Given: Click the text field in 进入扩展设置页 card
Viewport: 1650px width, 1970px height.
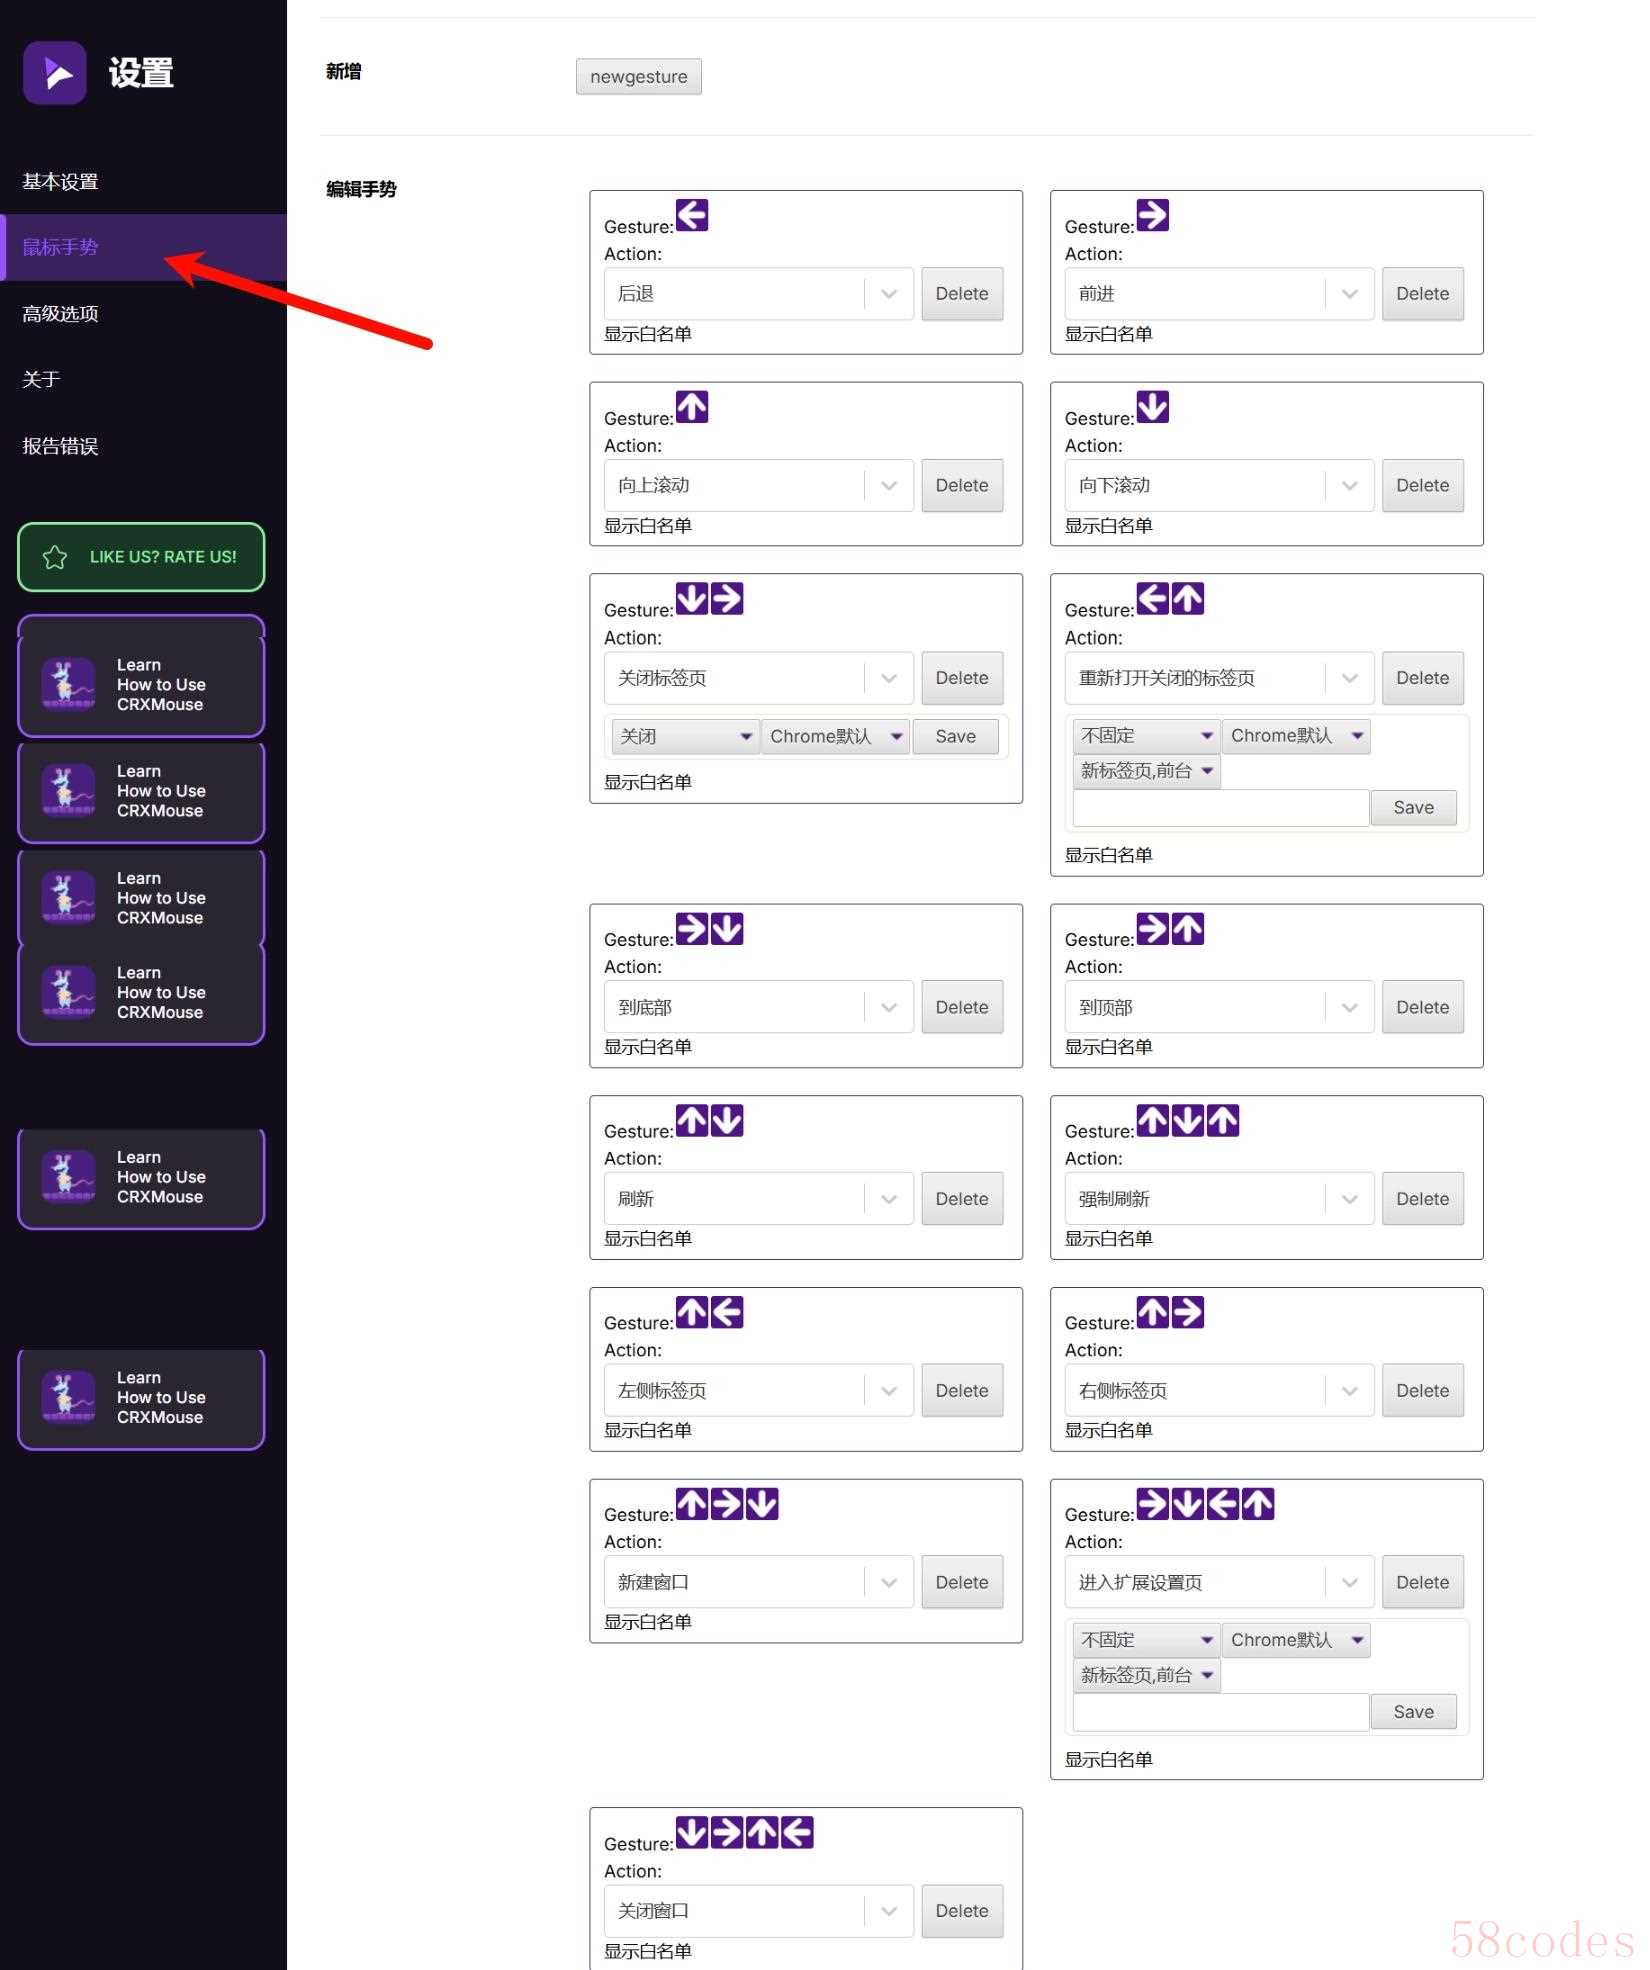Looking at the screenshot, I should pos(1220,1712).
